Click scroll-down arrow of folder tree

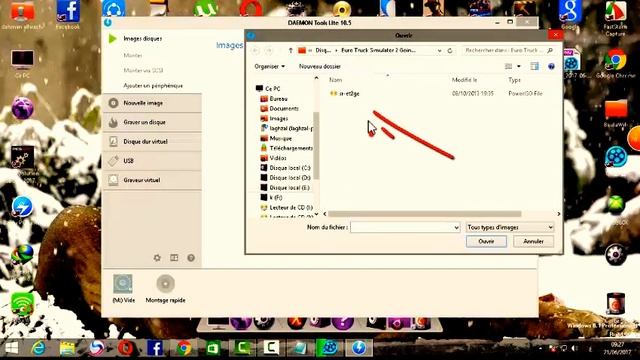coord(316,214)
